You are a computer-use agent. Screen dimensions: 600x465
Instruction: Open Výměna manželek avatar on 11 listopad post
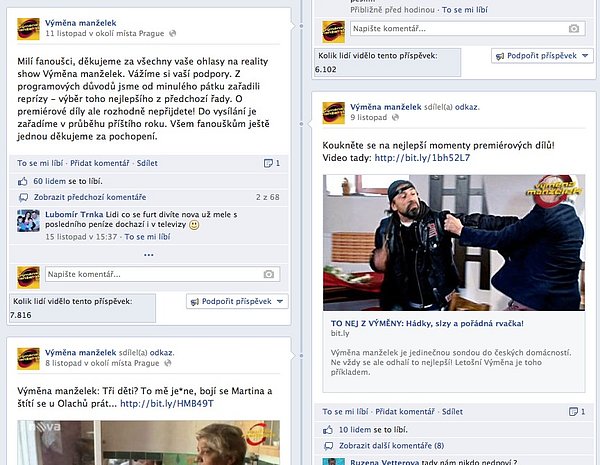point(28,29)
